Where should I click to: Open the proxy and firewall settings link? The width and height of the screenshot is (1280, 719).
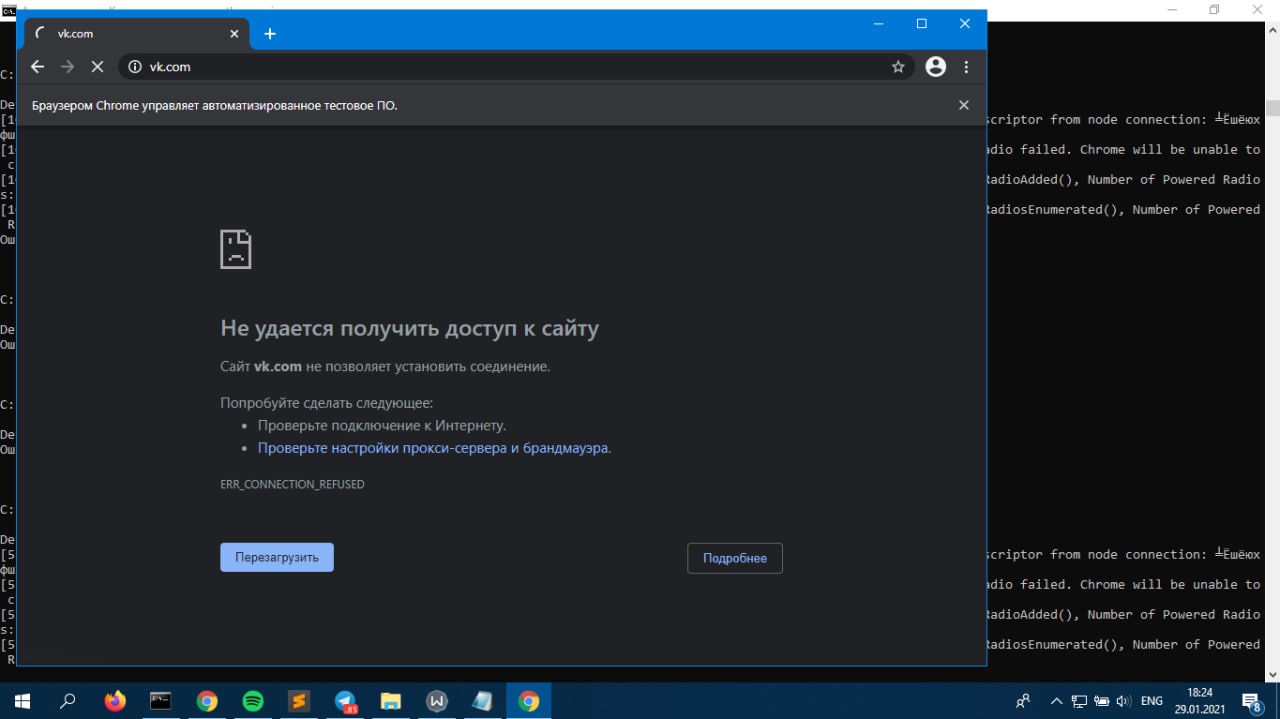click(433, 448)
